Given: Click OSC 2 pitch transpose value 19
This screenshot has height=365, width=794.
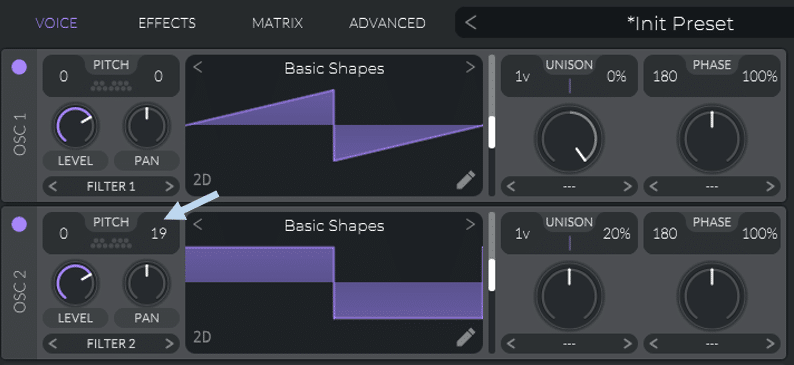Looking at the screenshot, I should [158, 233].
